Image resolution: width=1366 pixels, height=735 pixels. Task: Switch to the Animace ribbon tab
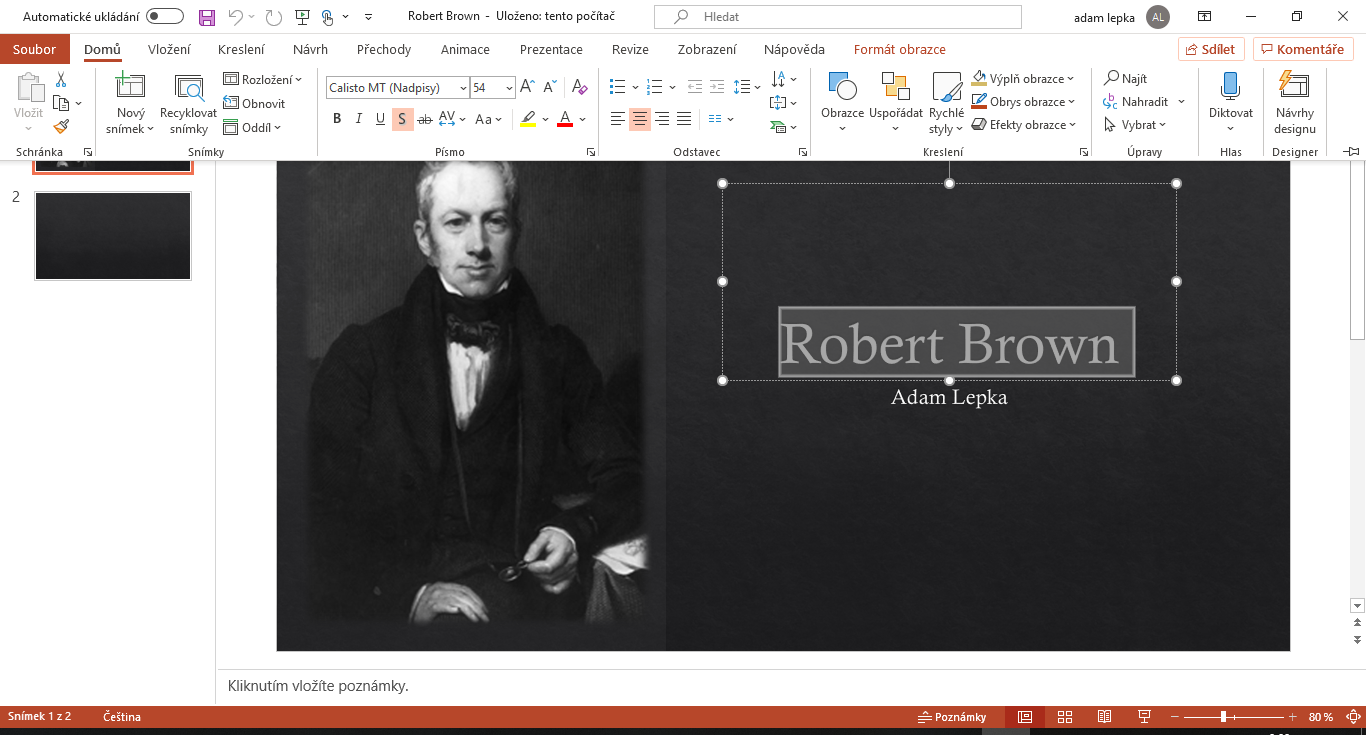465,49
